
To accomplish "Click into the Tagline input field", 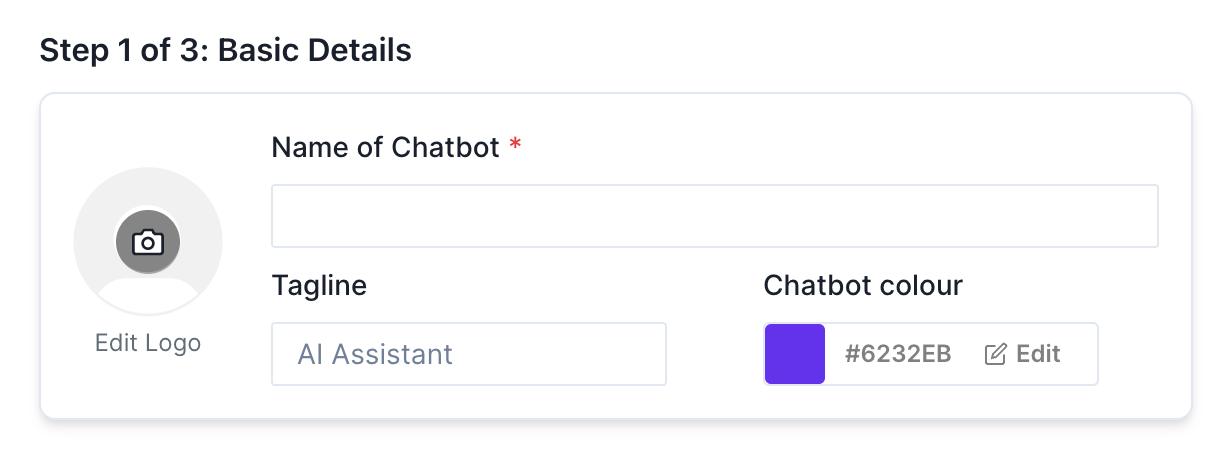I will 468,354.
